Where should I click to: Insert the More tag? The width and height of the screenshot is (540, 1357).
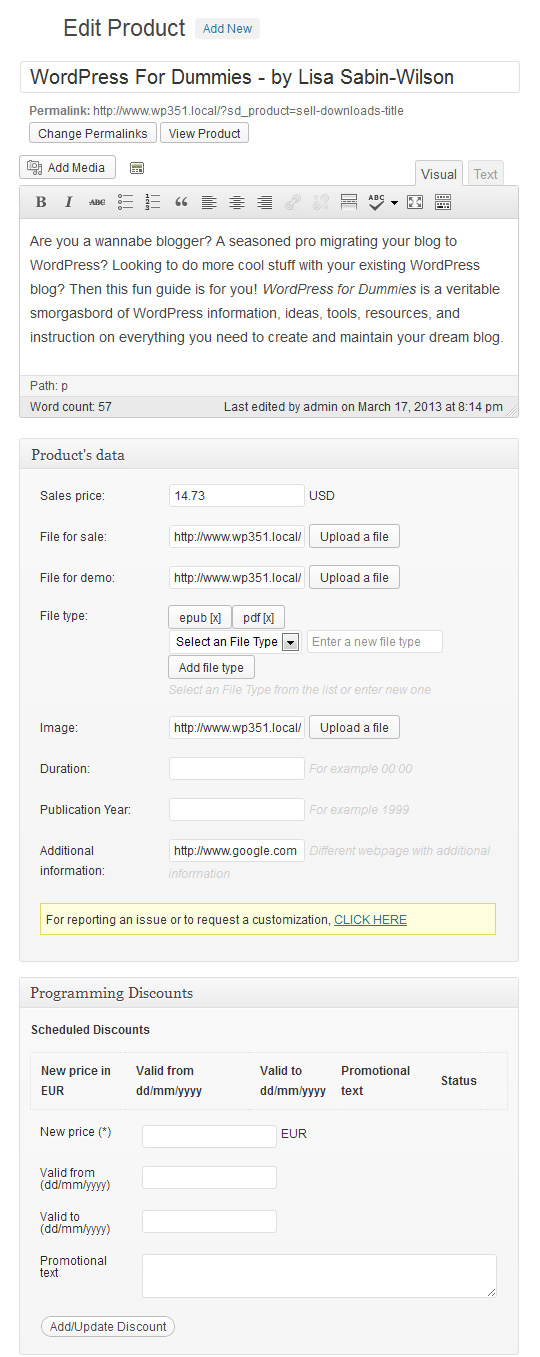[349, 202]
